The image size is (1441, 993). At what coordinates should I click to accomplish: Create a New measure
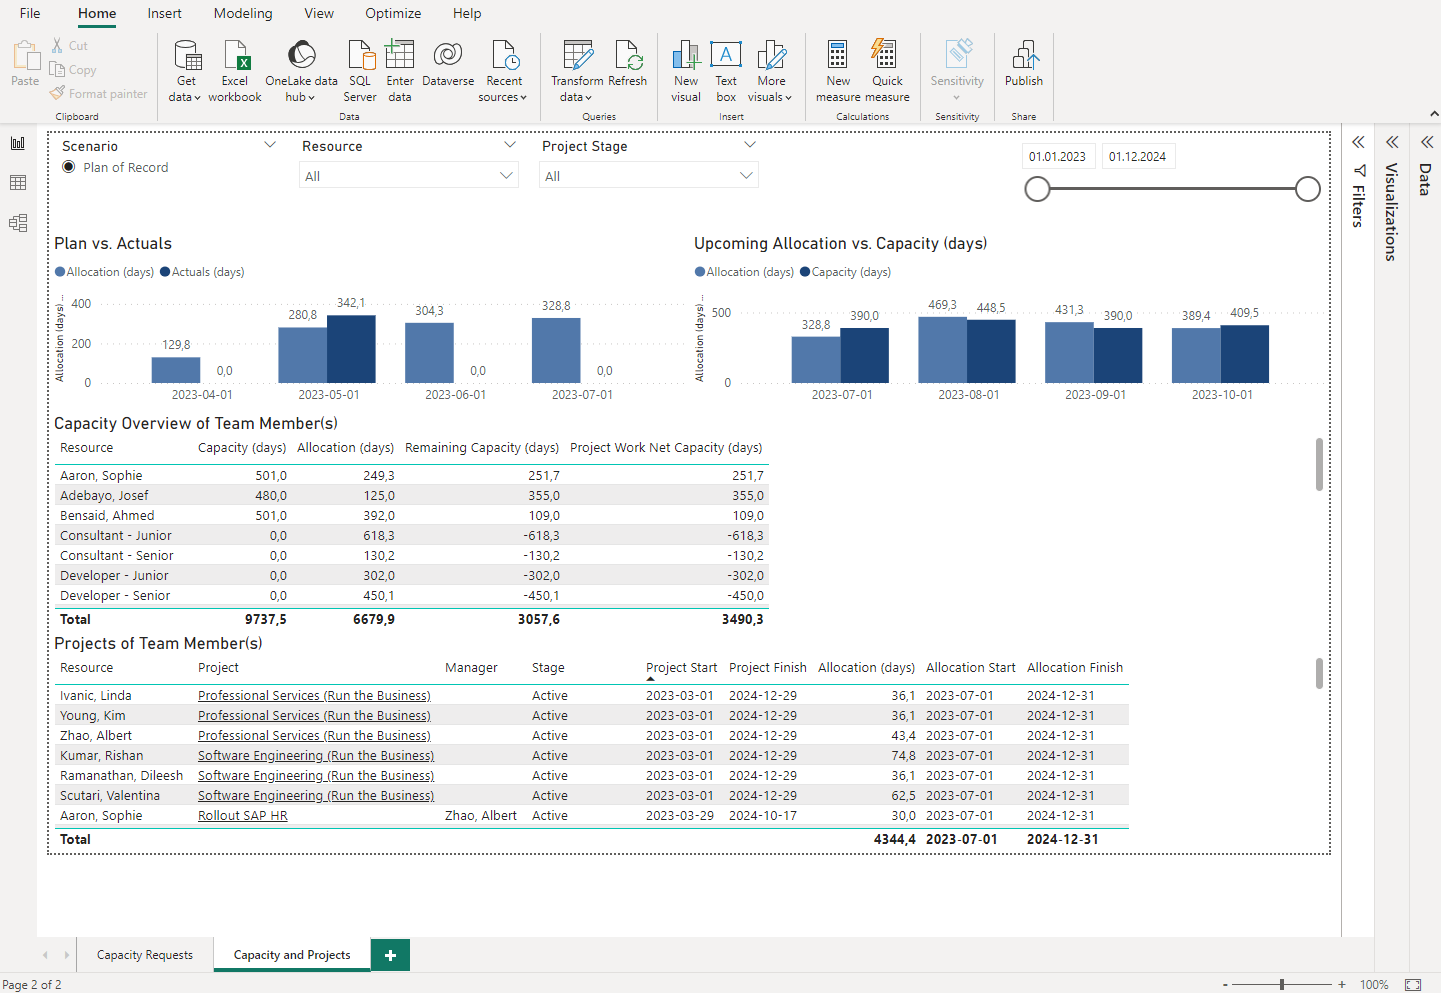tap(838, 70)
